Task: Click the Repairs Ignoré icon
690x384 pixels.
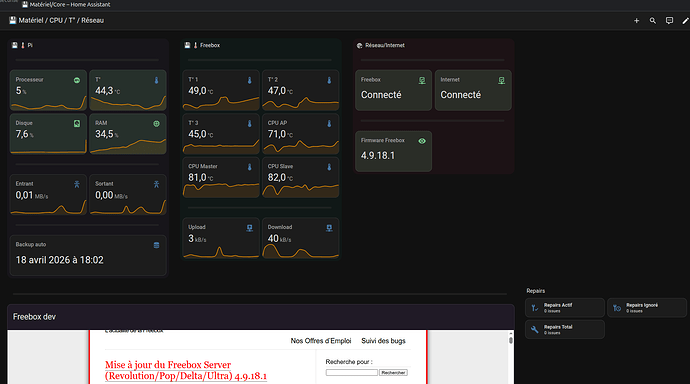Action: click(x=617, y=308)
